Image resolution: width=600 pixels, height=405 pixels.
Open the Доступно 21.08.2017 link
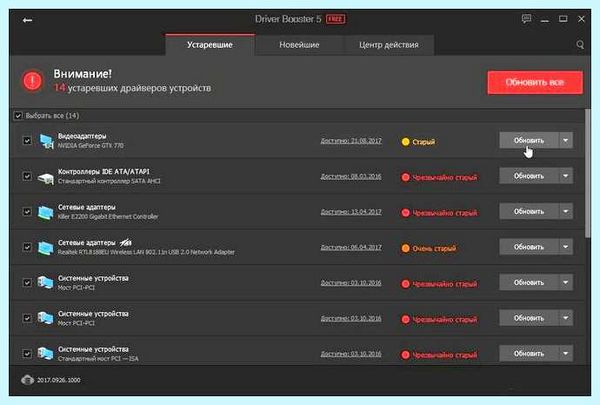point(351,141)
